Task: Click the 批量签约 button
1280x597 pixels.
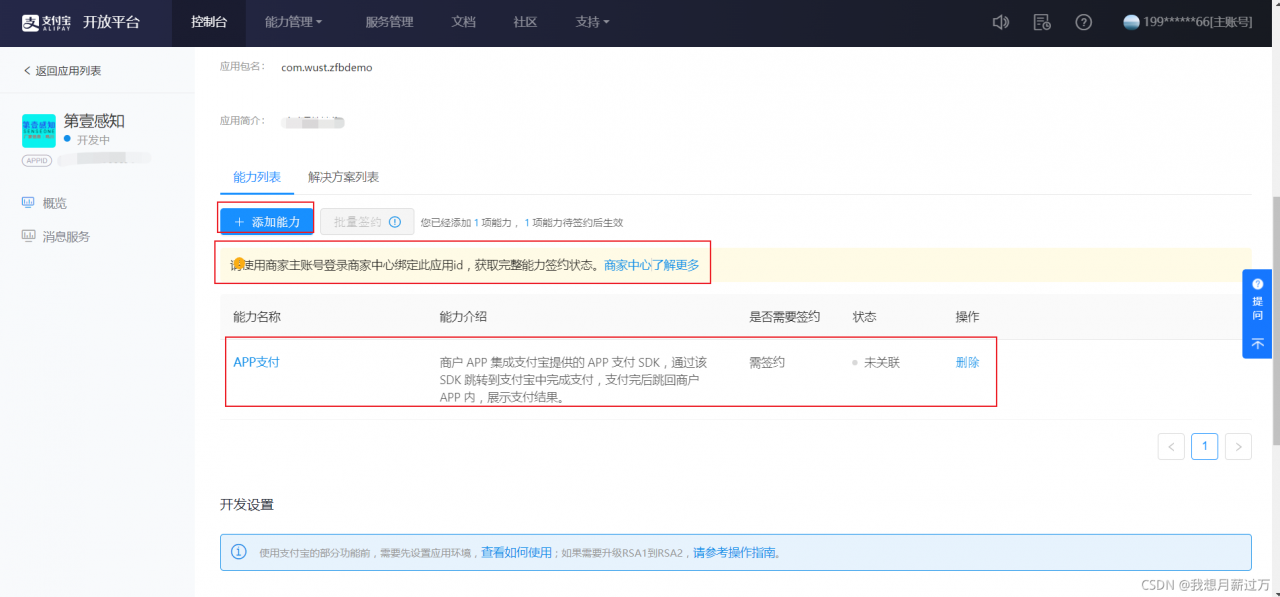Action: click(x=367, y=222)
